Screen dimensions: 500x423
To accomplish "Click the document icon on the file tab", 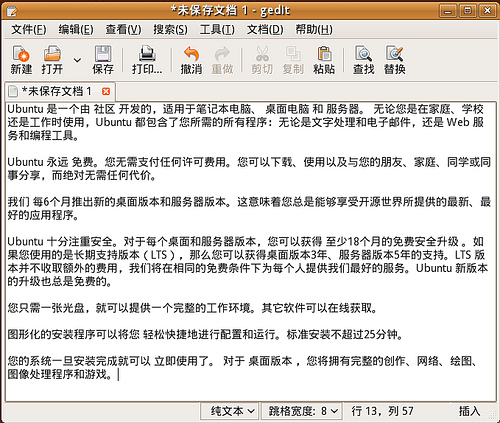I will point(13,91).
